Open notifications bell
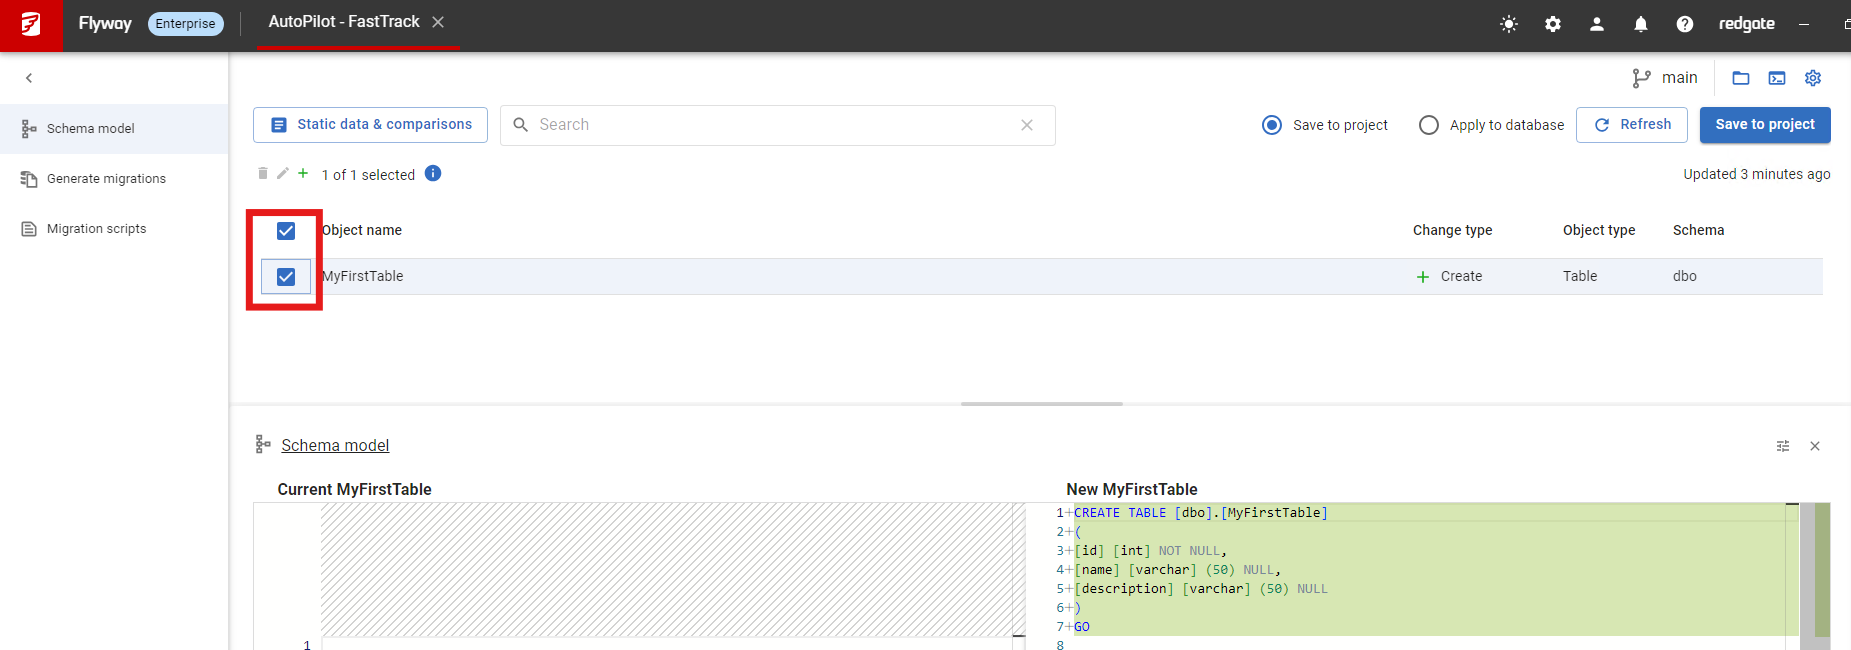 [1641, 24]
